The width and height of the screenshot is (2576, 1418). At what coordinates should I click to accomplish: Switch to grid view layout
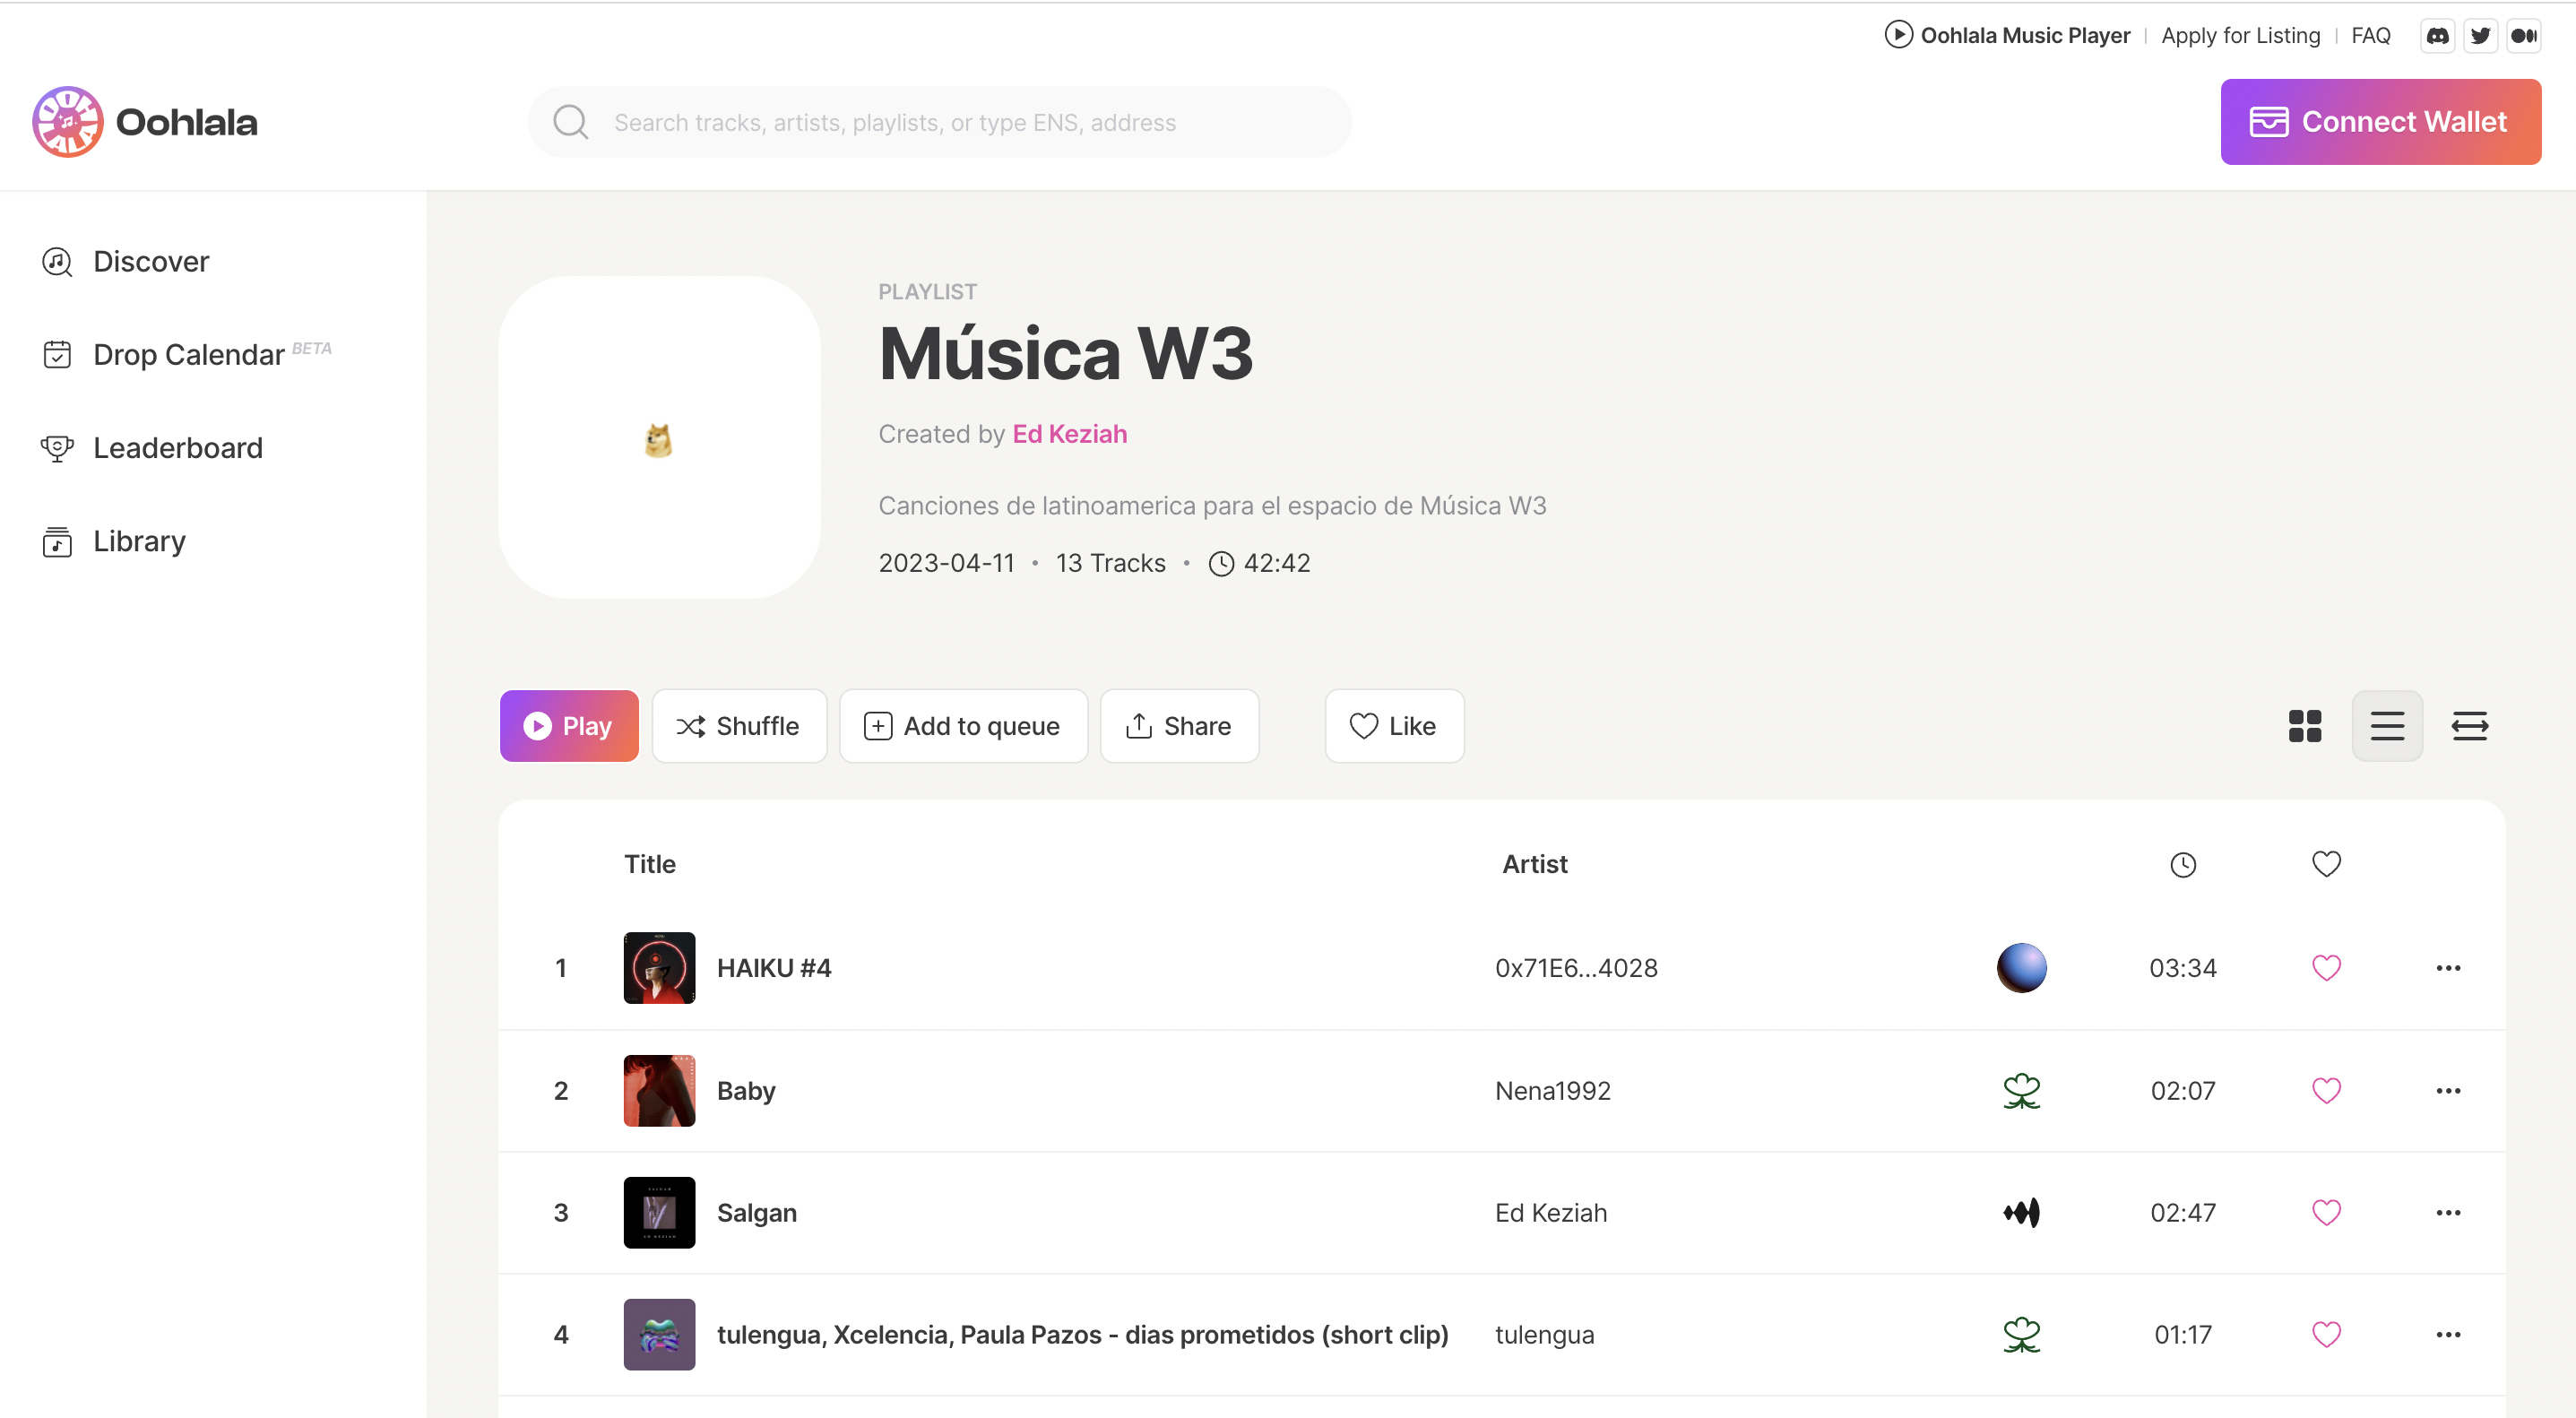pos(2304,726)
